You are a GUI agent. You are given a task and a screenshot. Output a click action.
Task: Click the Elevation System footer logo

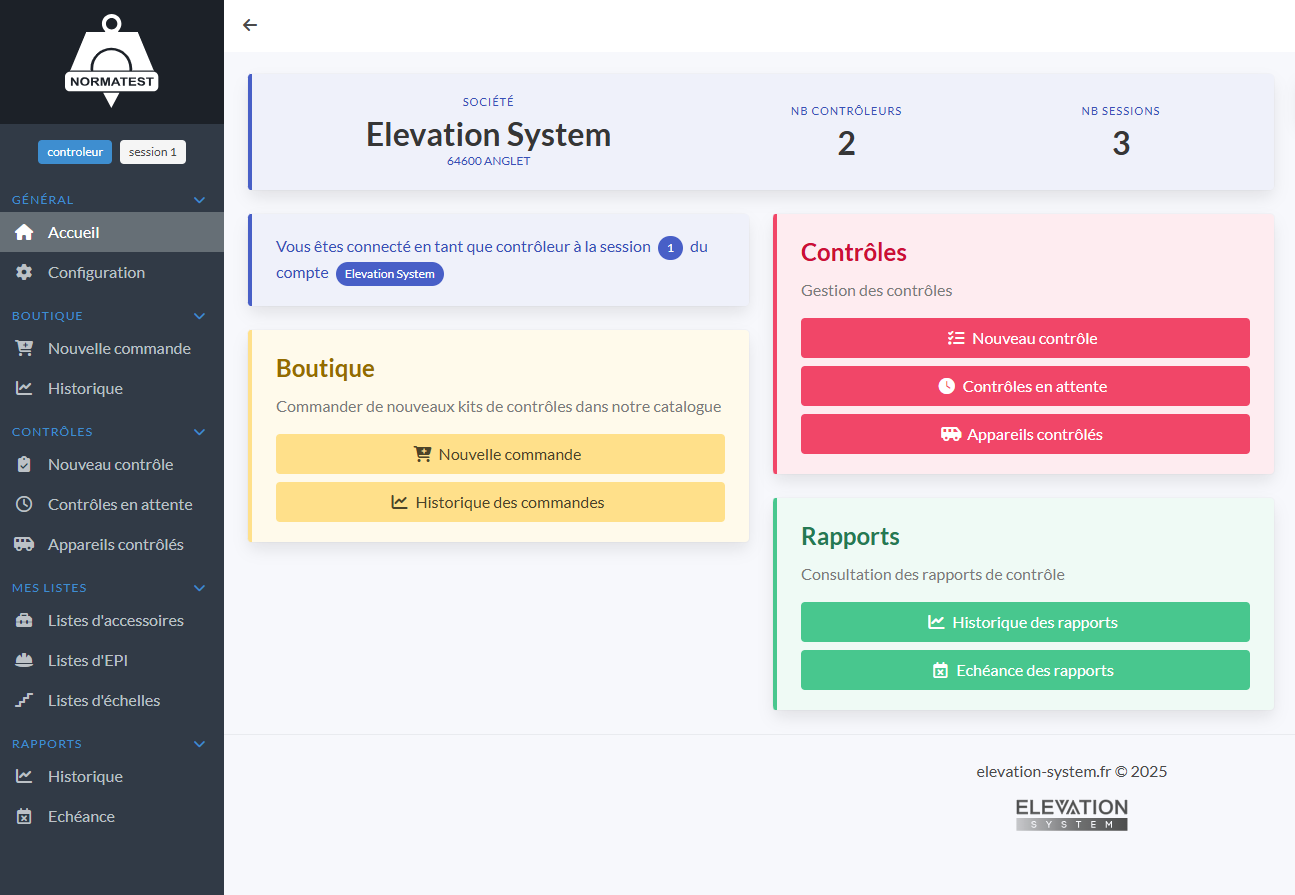(1071, 814)
